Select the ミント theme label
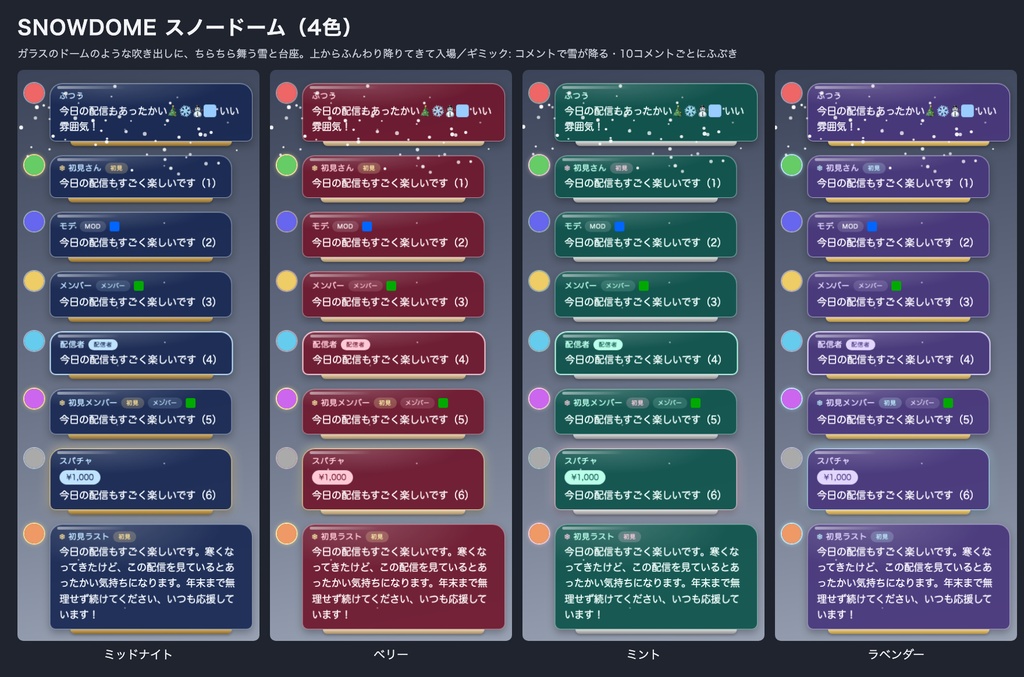Image resolution: width=1024 pixels, height=677 pixels. (643, 654)
